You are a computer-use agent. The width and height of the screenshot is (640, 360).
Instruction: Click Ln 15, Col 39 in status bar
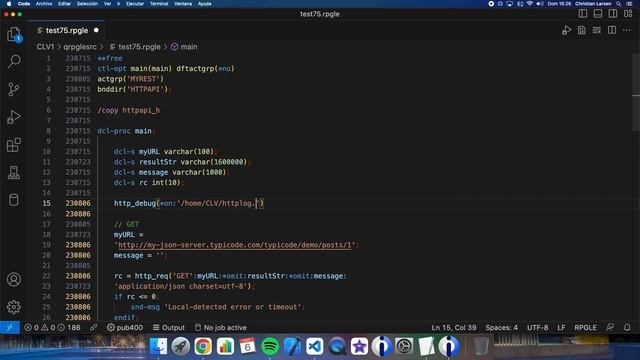click(x=454, y=327)
